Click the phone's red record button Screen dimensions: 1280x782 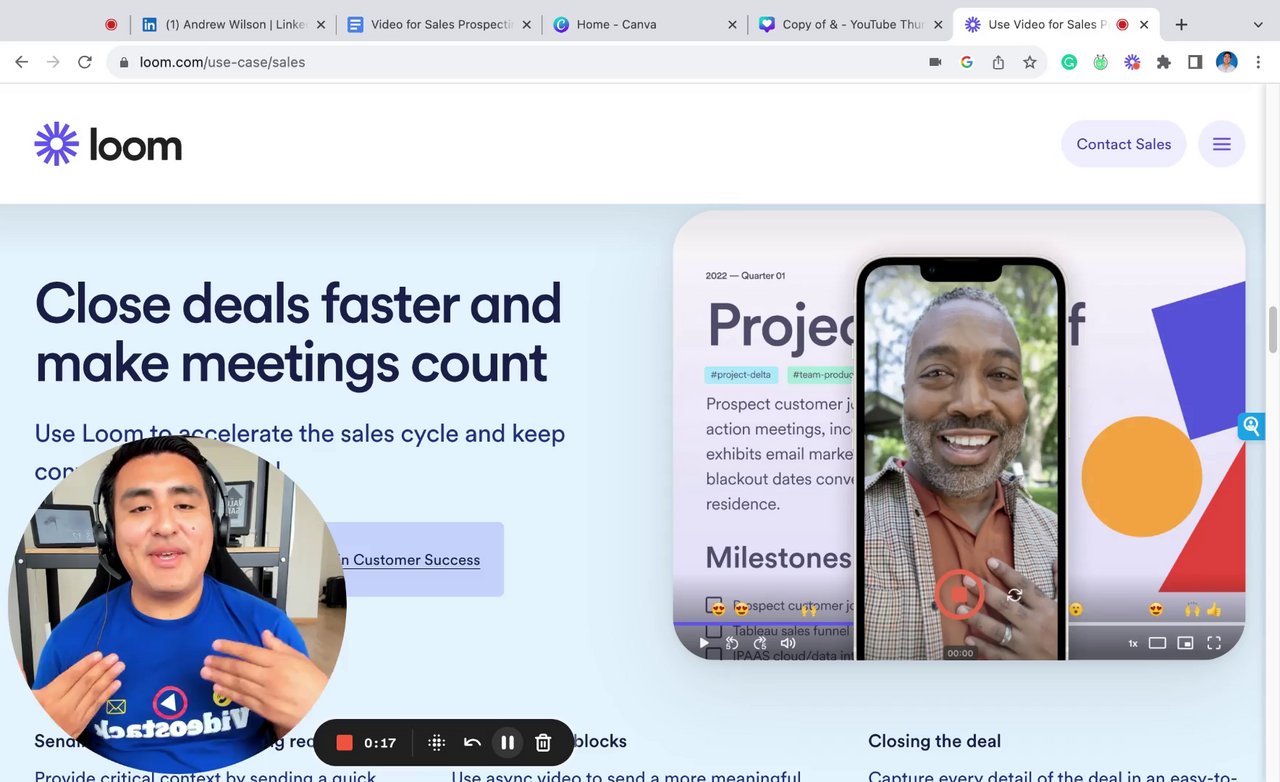click(x=959, y=594)
